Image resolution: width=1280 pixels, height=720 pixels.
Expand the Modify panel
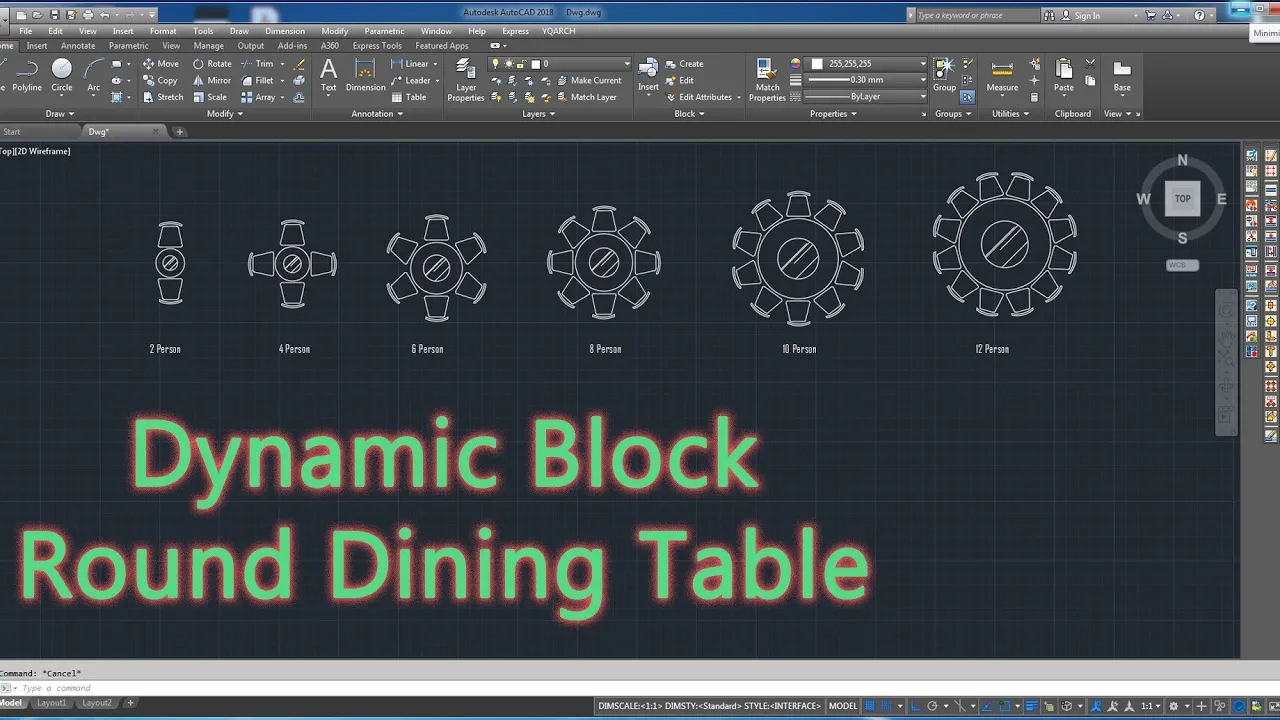225,114
